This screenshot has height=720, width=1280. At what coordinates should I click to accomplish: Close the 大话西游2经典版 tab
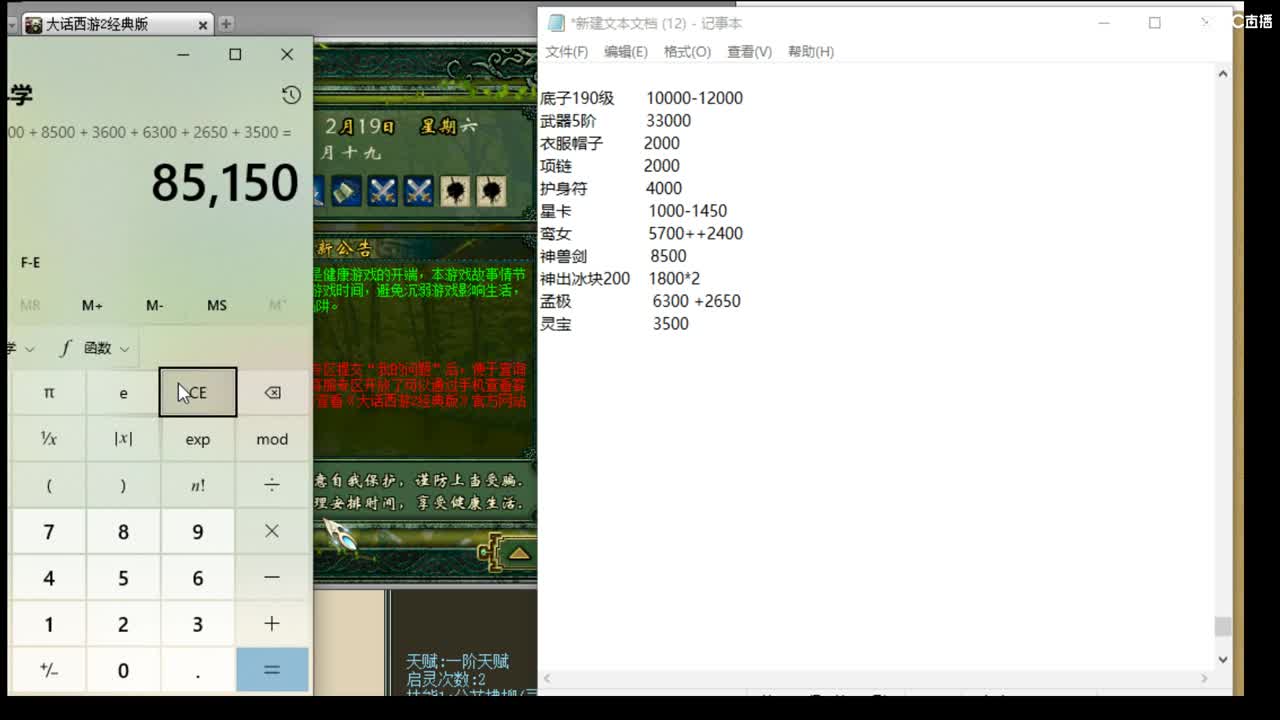[203, 25]
